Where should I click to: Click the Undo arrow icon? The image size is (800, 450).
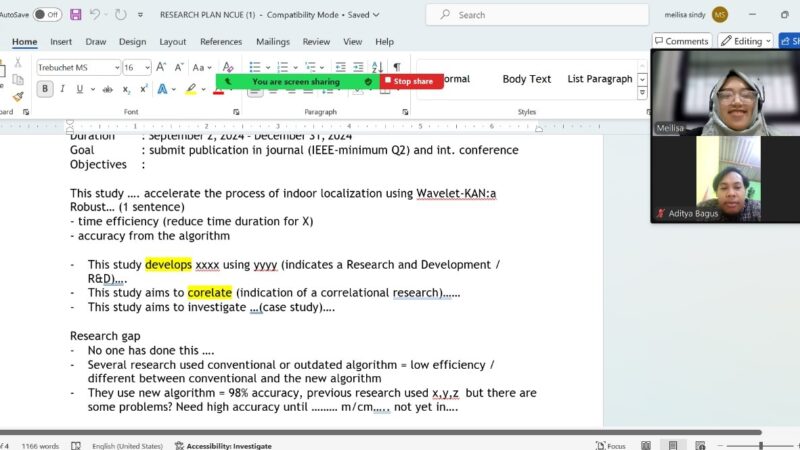[96, 15]
